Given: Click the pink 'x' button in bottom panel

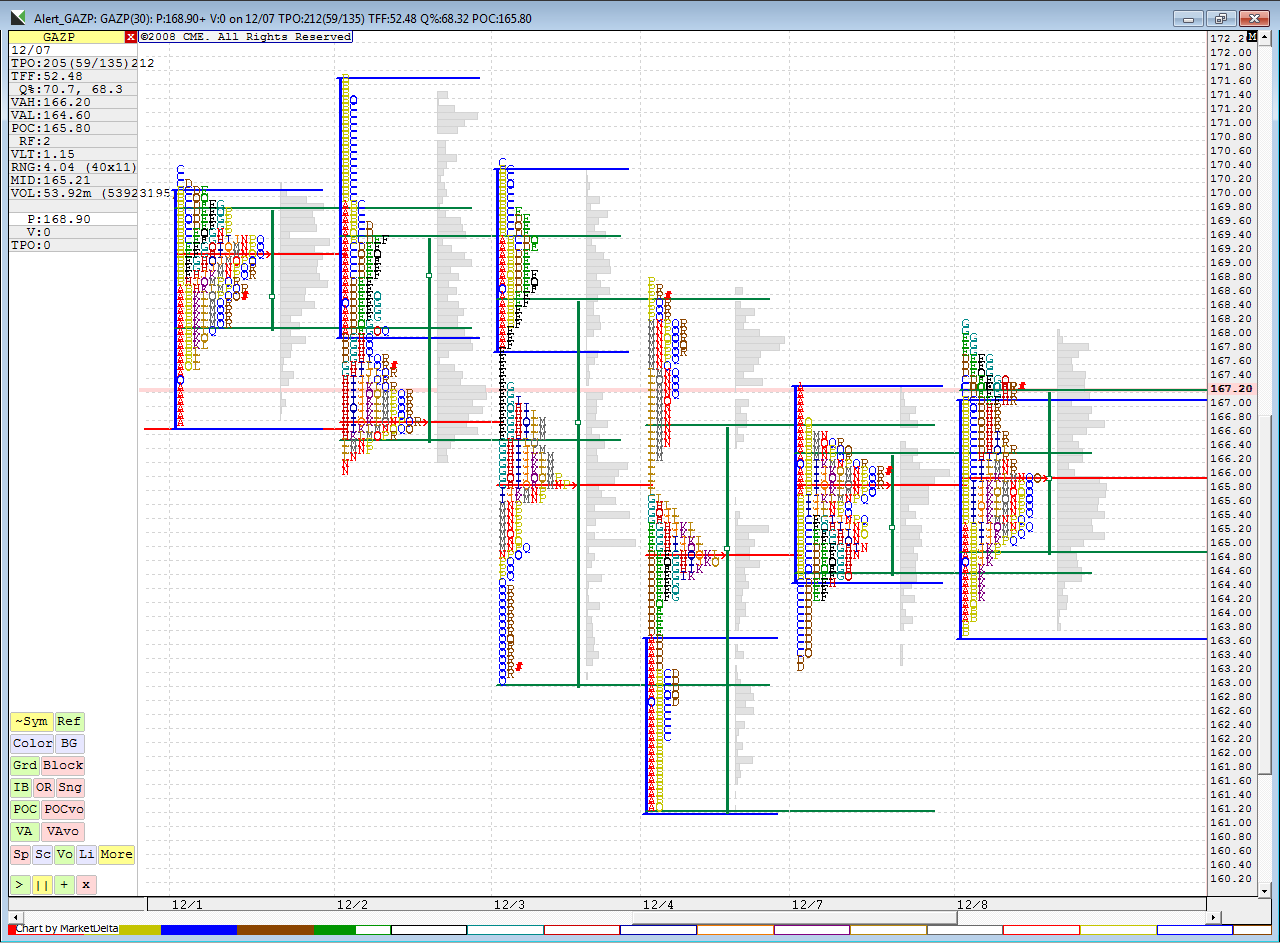Looking at the screenshot, I should tap(86, 884).
